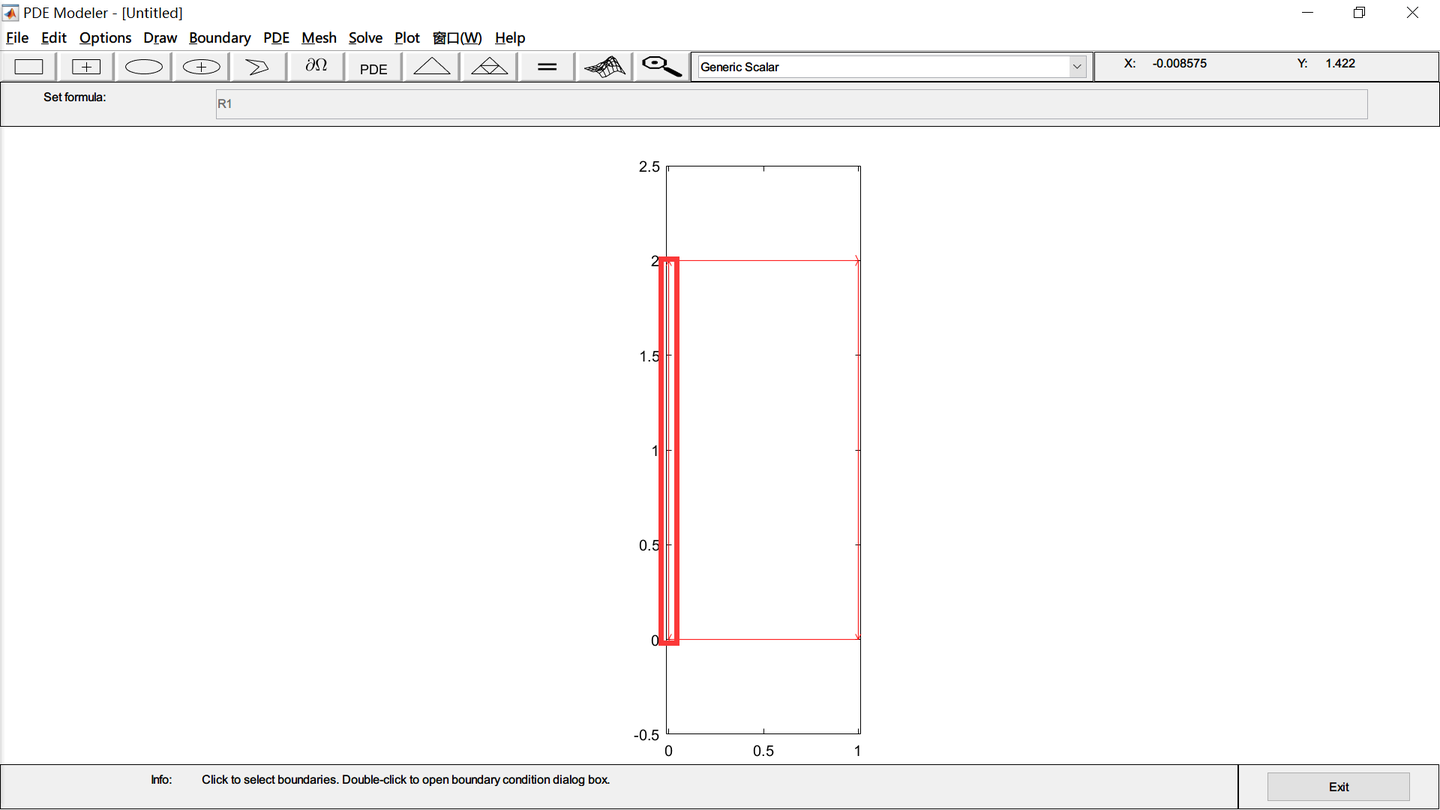
Task: Refine the mesh using refine icon
Action: tap(488, 66)
